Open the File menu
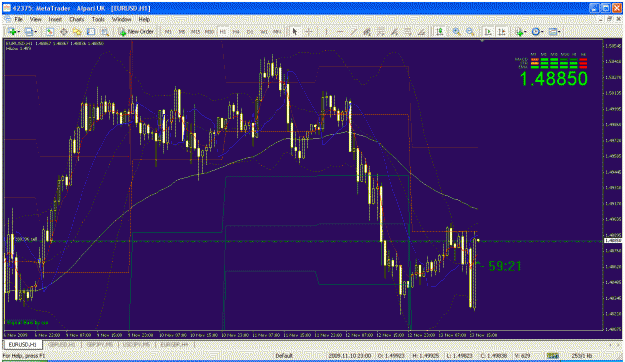 18,19
